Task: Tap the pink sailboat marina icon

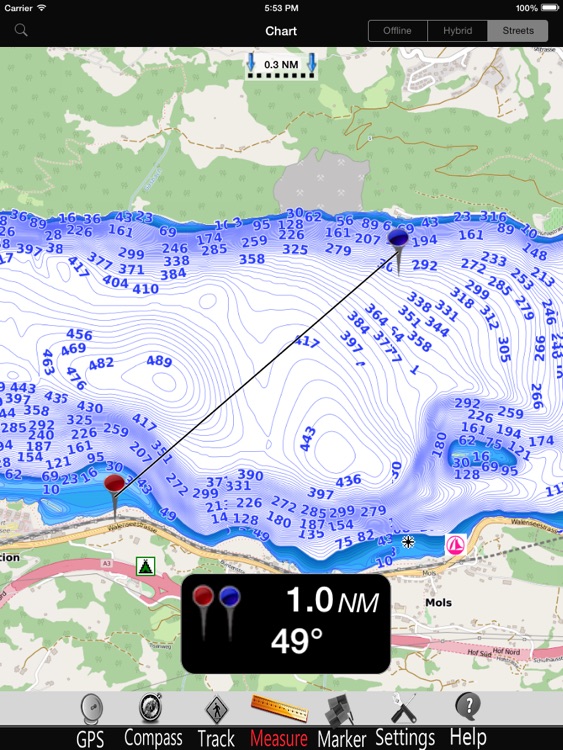Action: 455,545
